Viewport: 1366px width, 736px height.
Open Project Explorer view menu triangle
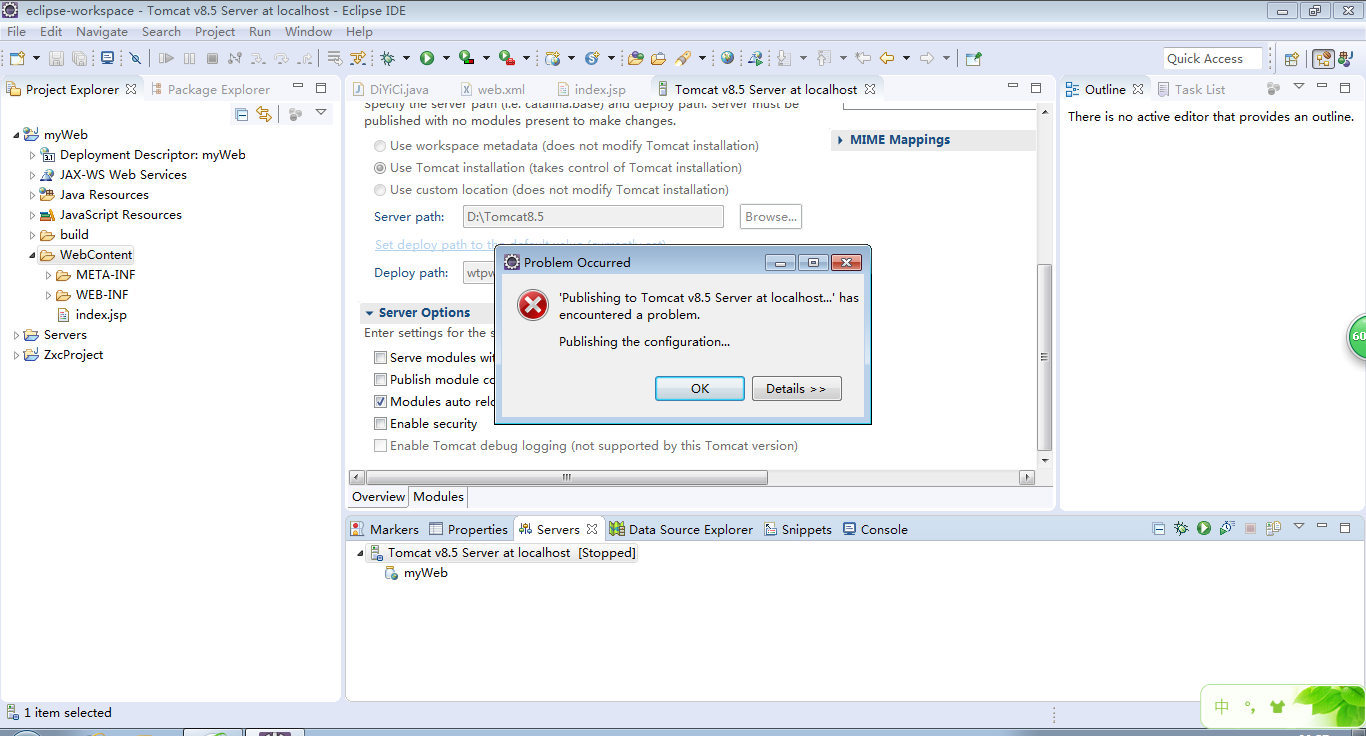[x=321, y=113]
